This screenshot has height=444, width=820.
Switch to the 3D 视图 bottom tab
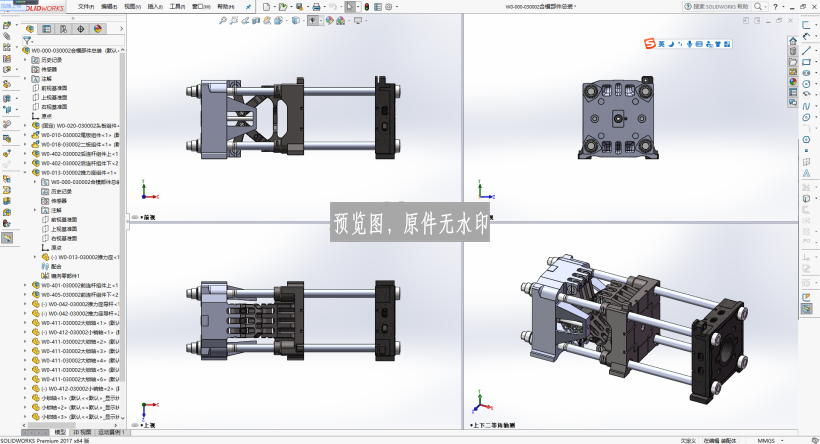[x=82, y=432]
